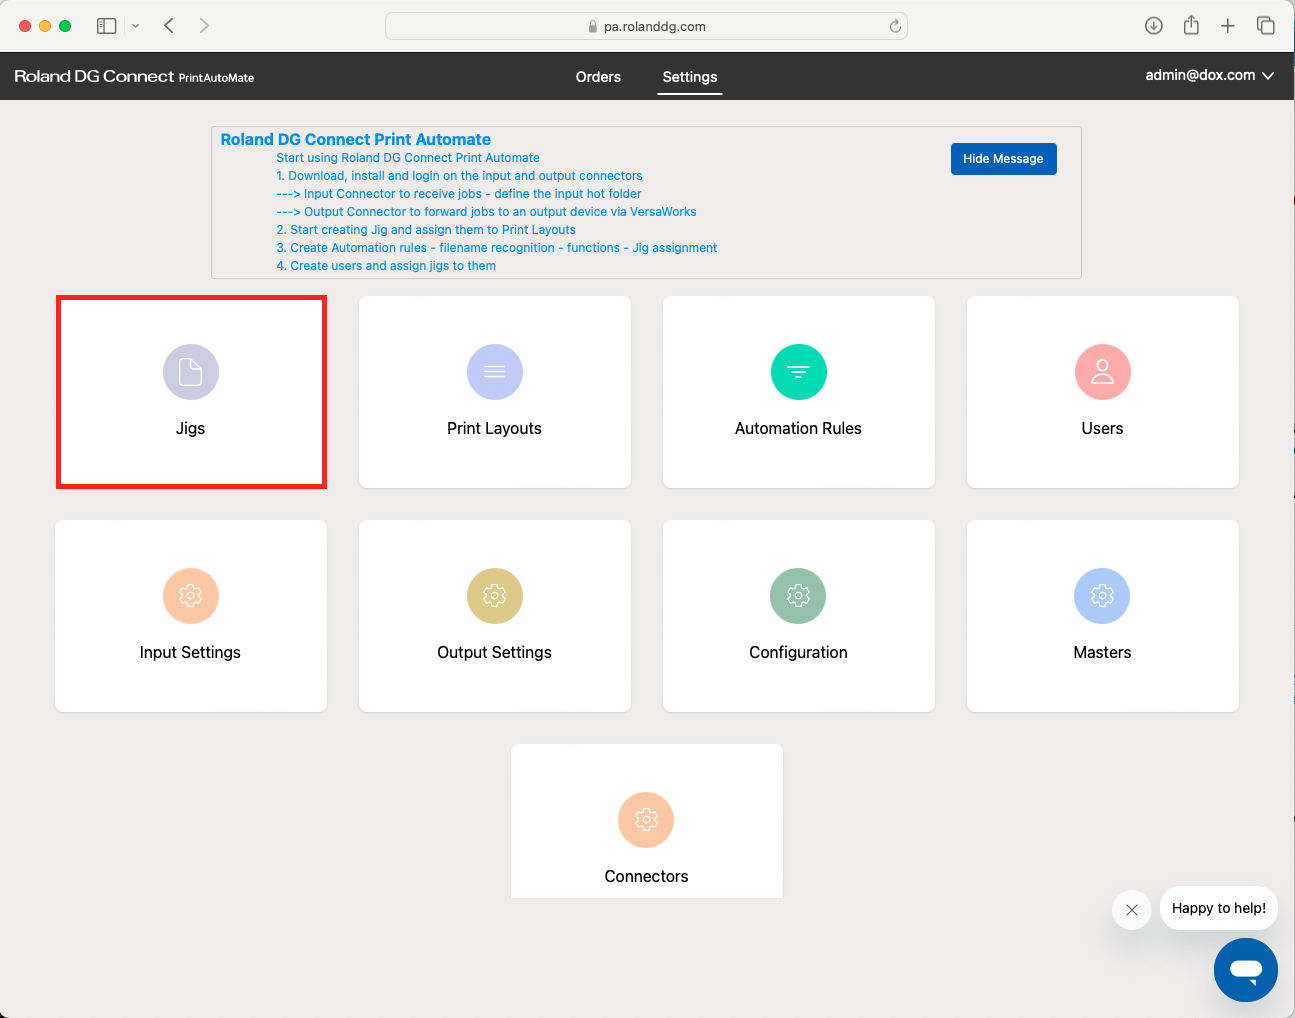Open the Connectors gear icon
Screen dimensions: 1295x1018
pyautogui.click(x=646, y=820)
